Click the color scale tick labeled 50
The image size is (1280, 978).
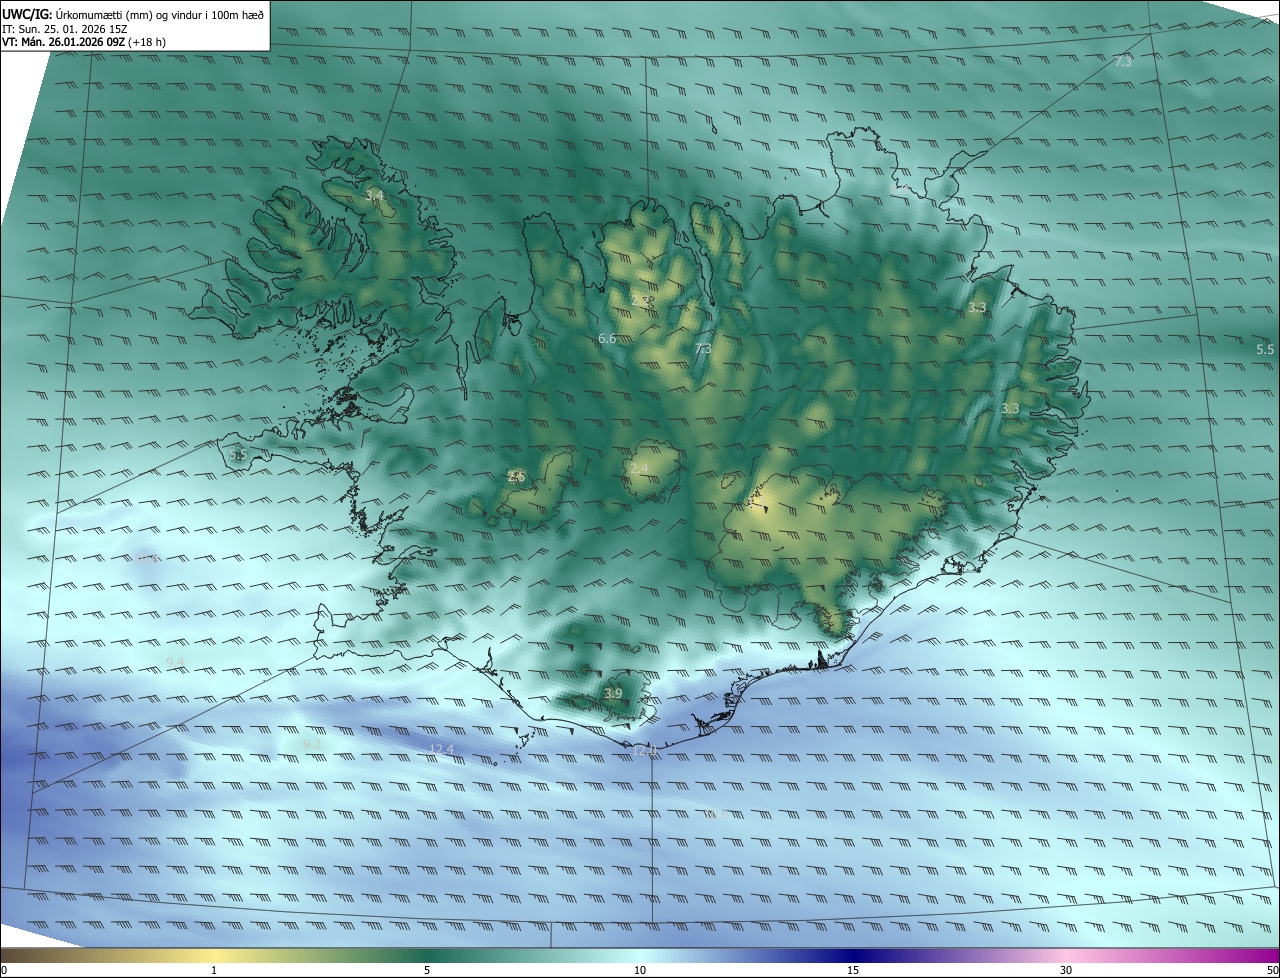1272,970
